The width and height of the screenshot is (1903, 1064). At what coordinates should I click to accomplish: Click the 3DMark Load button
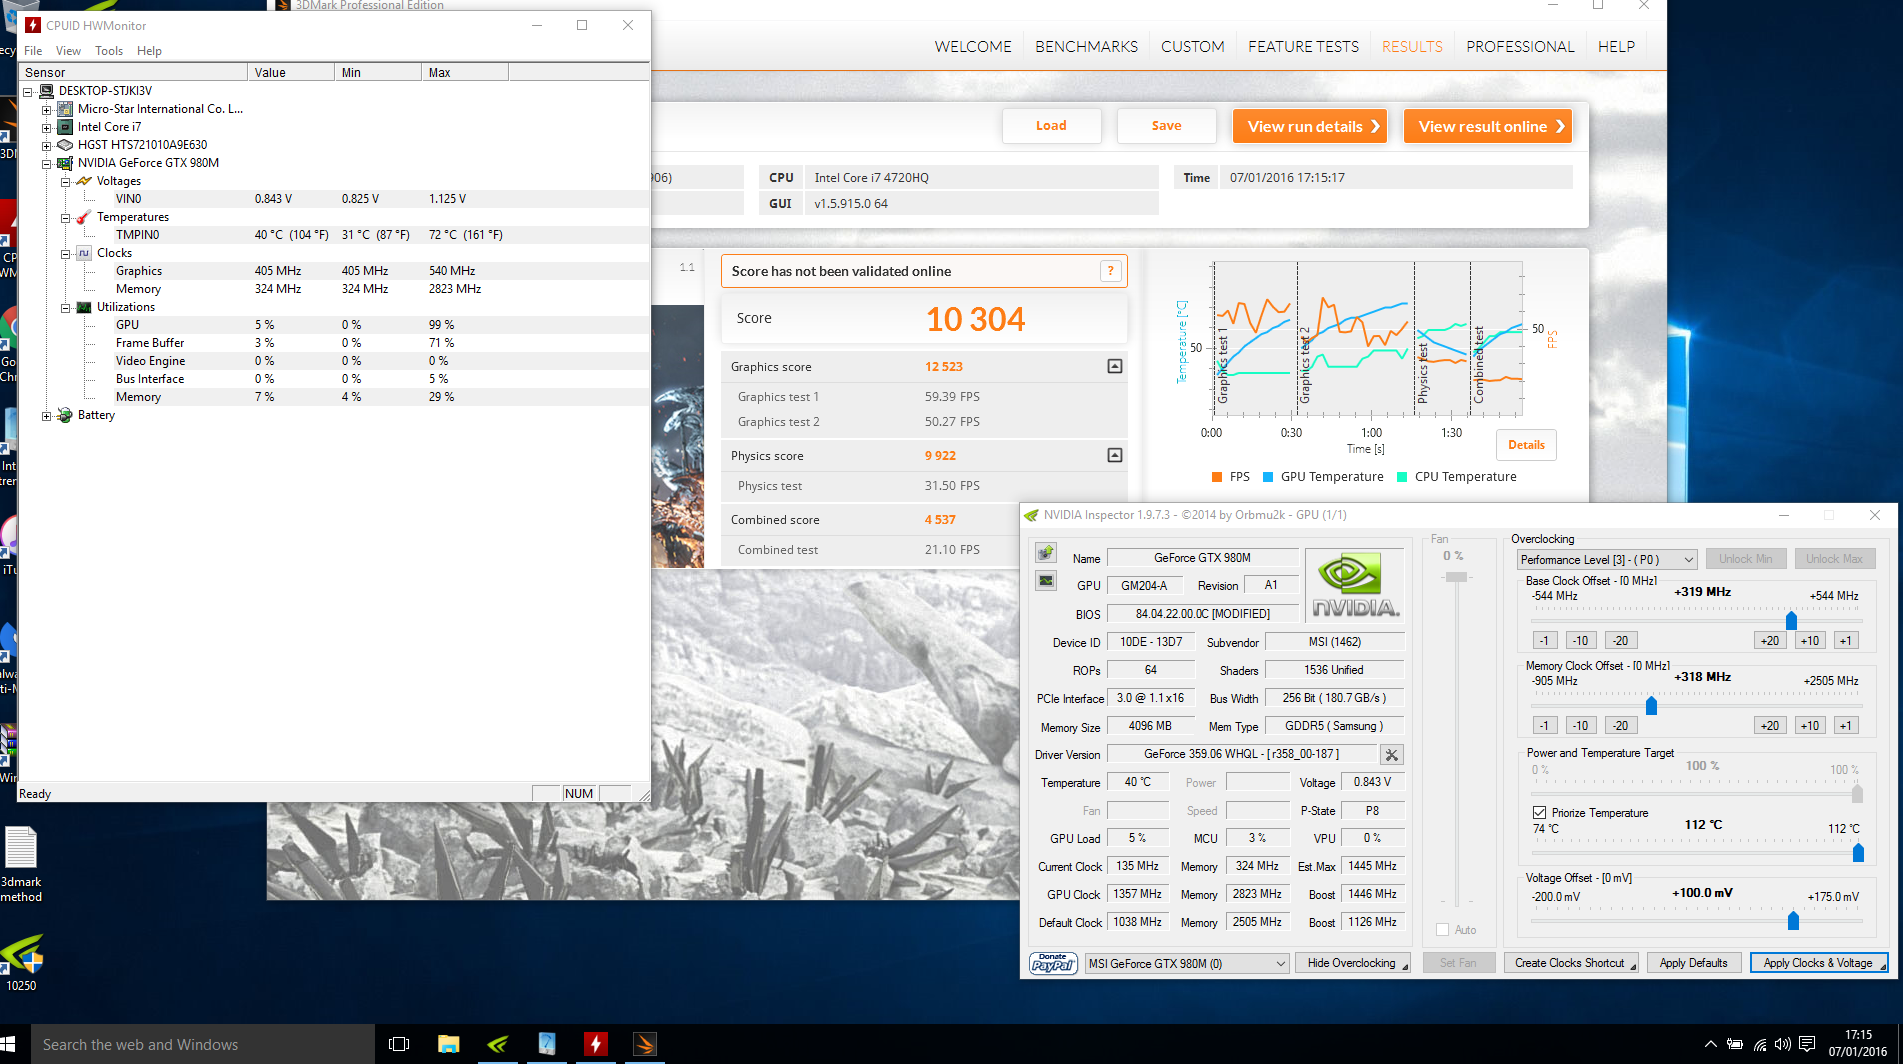(1051, 126)
